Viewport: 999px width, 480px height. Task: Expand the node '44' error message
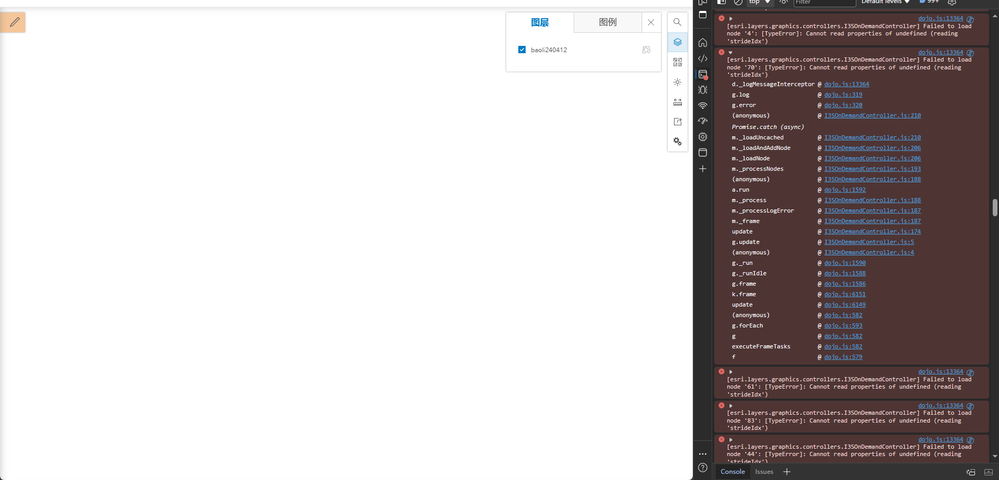pos(731,440)
